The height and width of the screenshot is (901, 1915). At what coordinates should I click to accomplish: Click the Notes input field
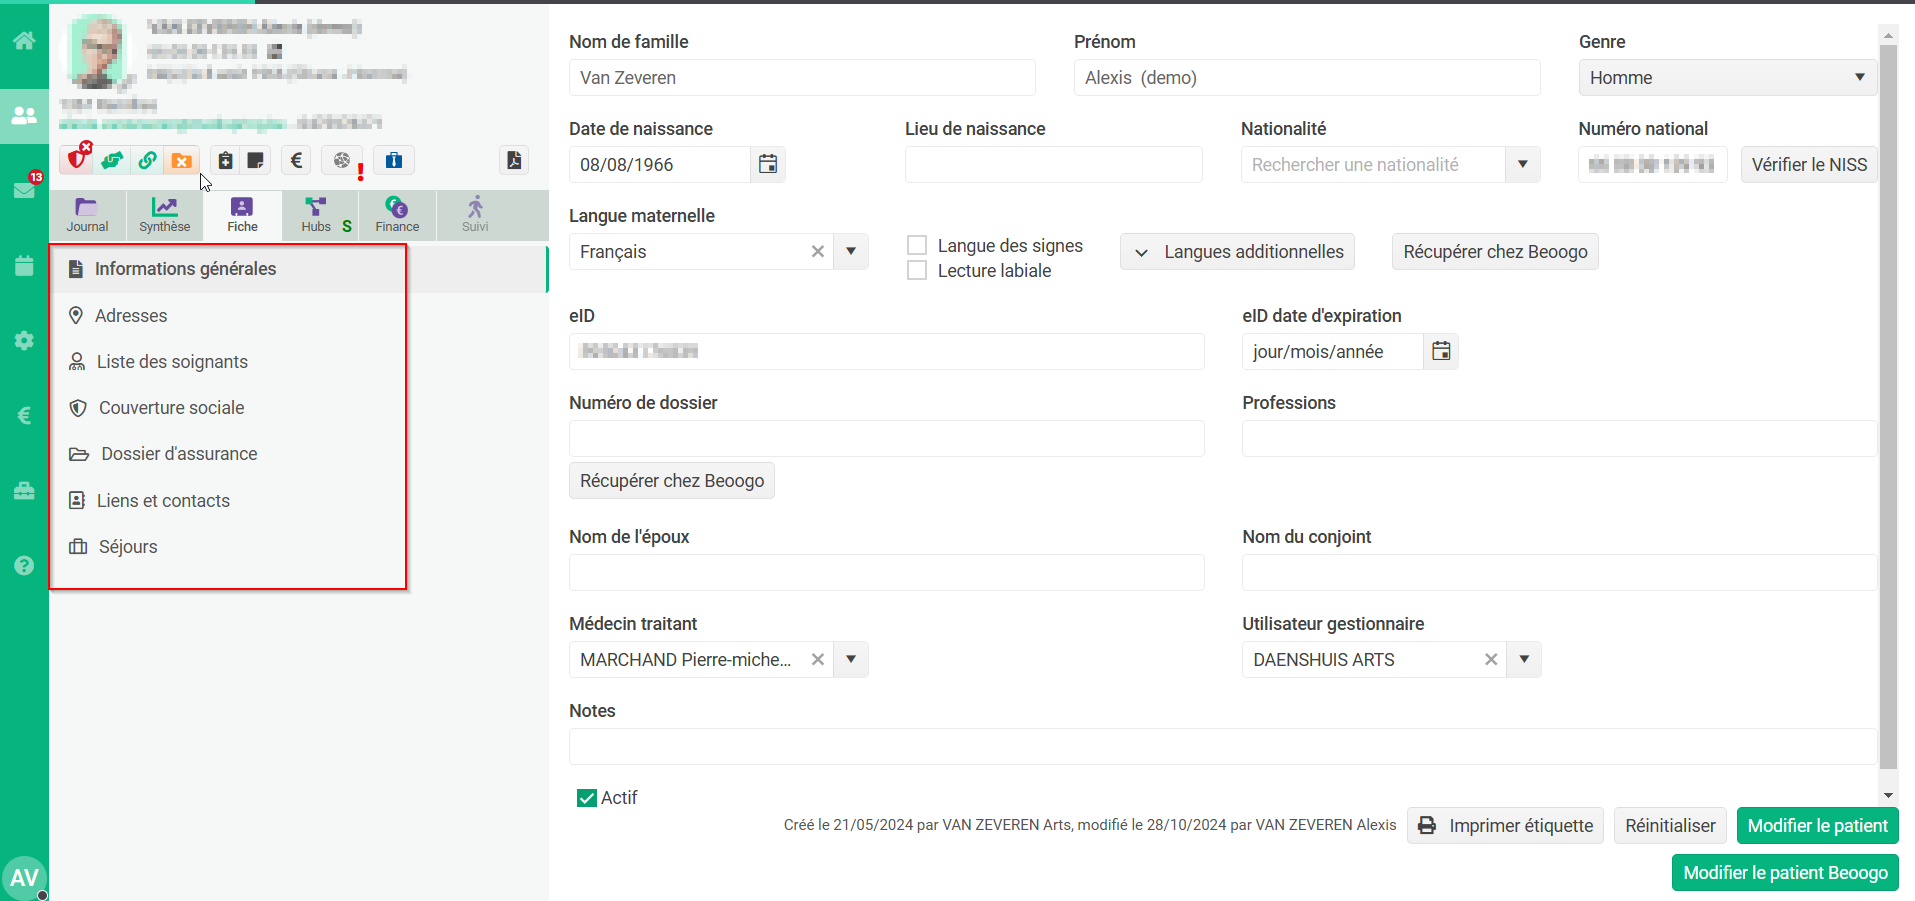click(x=1223, y=746)
